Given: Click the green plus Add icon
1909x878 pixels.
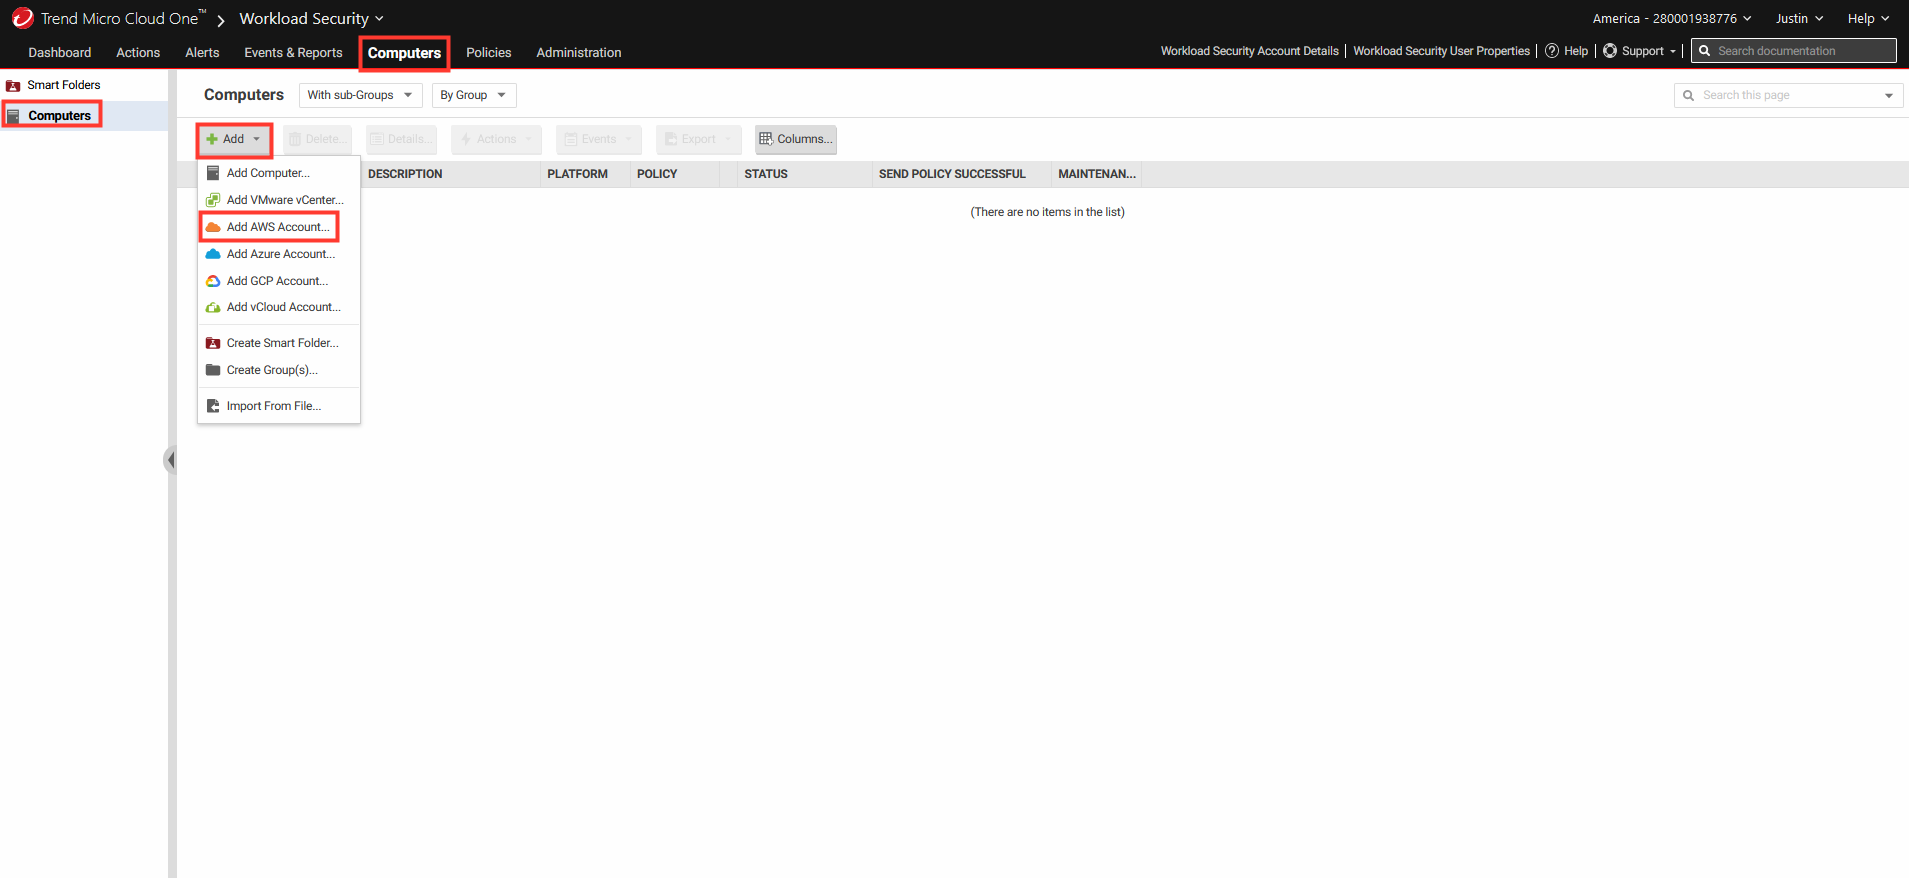Looking at the screenshot, I should 212,139.
